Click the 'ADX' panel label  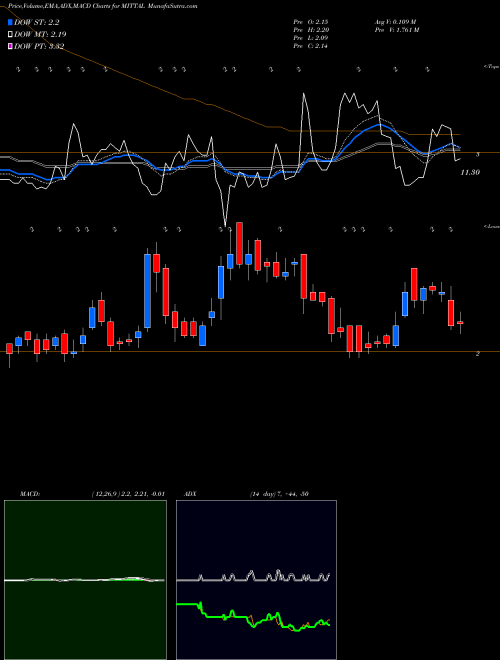(190, 494)
